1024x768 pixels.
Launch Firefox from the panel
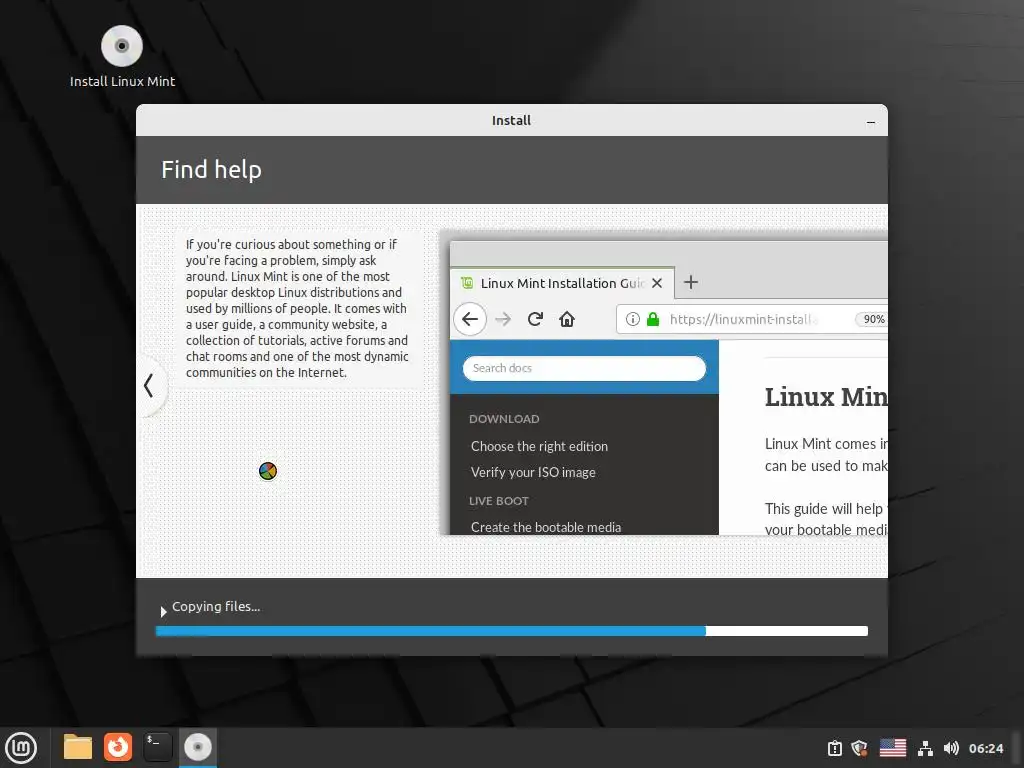point(118,747)
